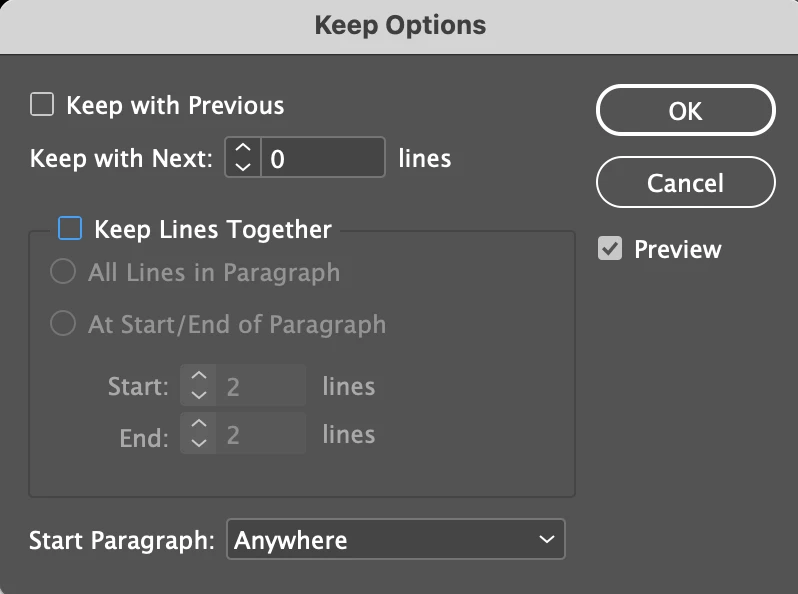Image resolution: width=798 pixels, height=594 pixels.
Task: Click the End lines up arrow
Action: click(x=197, y=425)
